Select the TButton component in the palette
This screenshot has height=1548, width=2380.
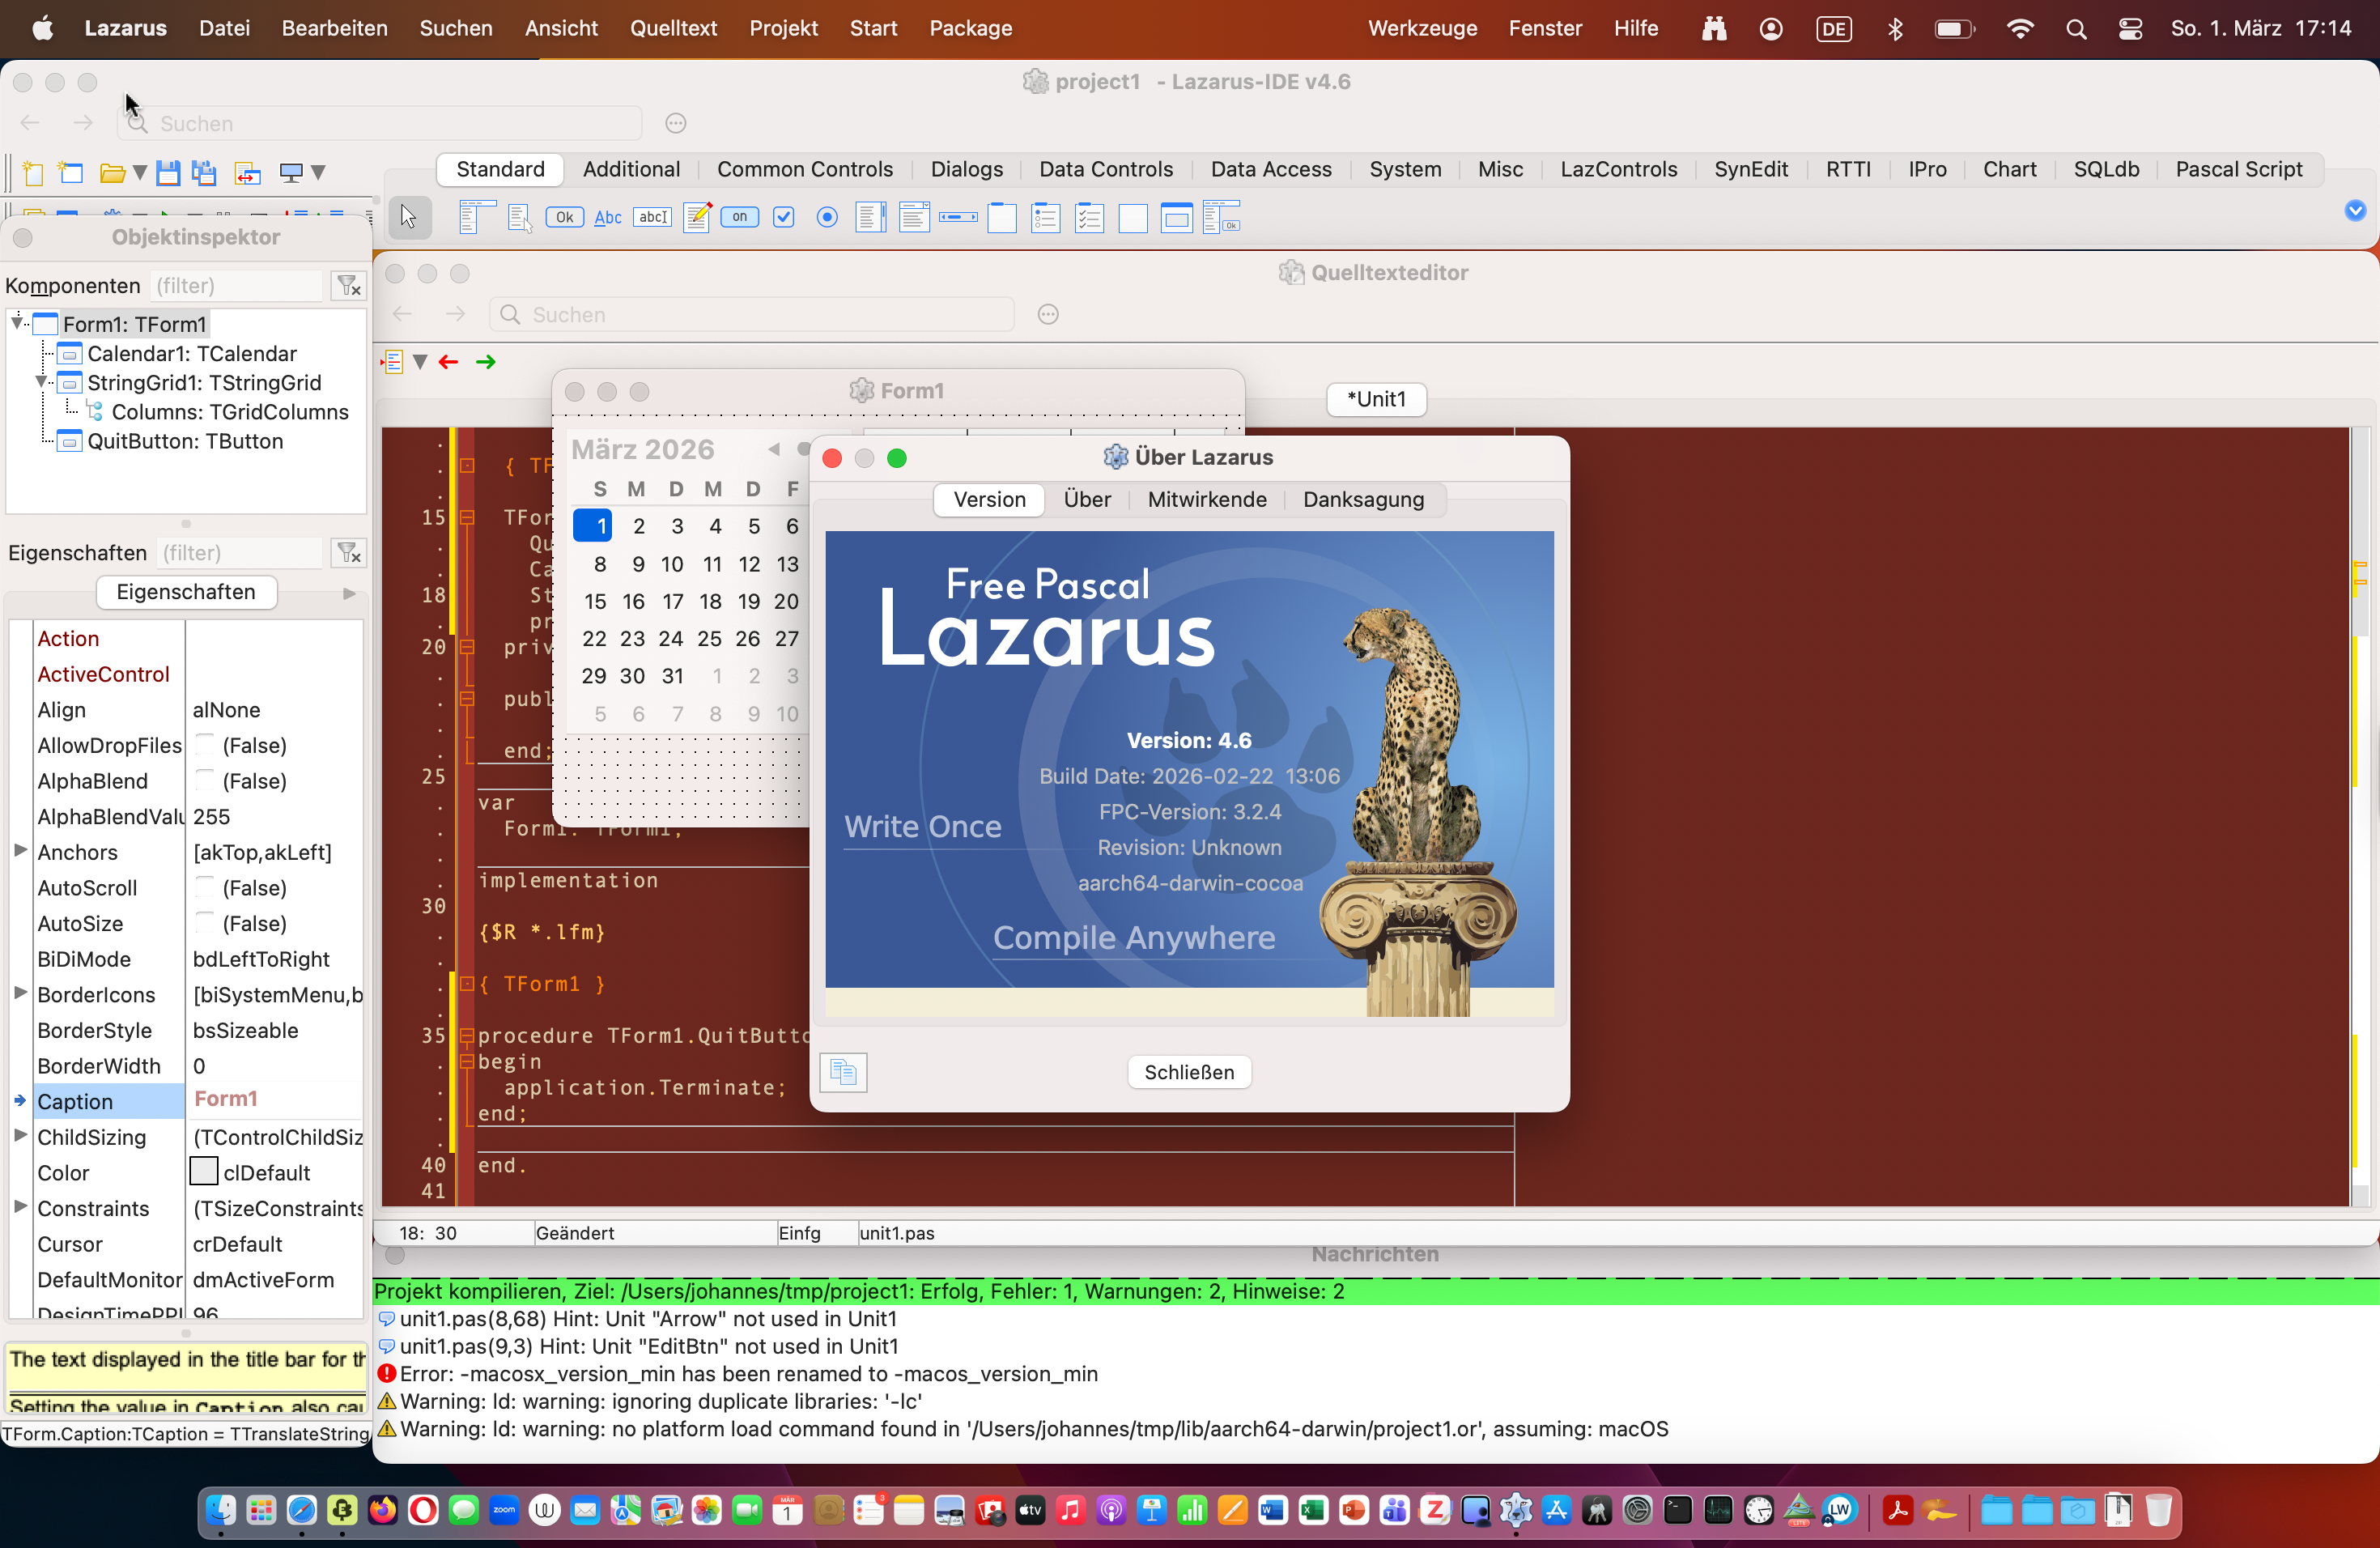click(x=565, y=217)
